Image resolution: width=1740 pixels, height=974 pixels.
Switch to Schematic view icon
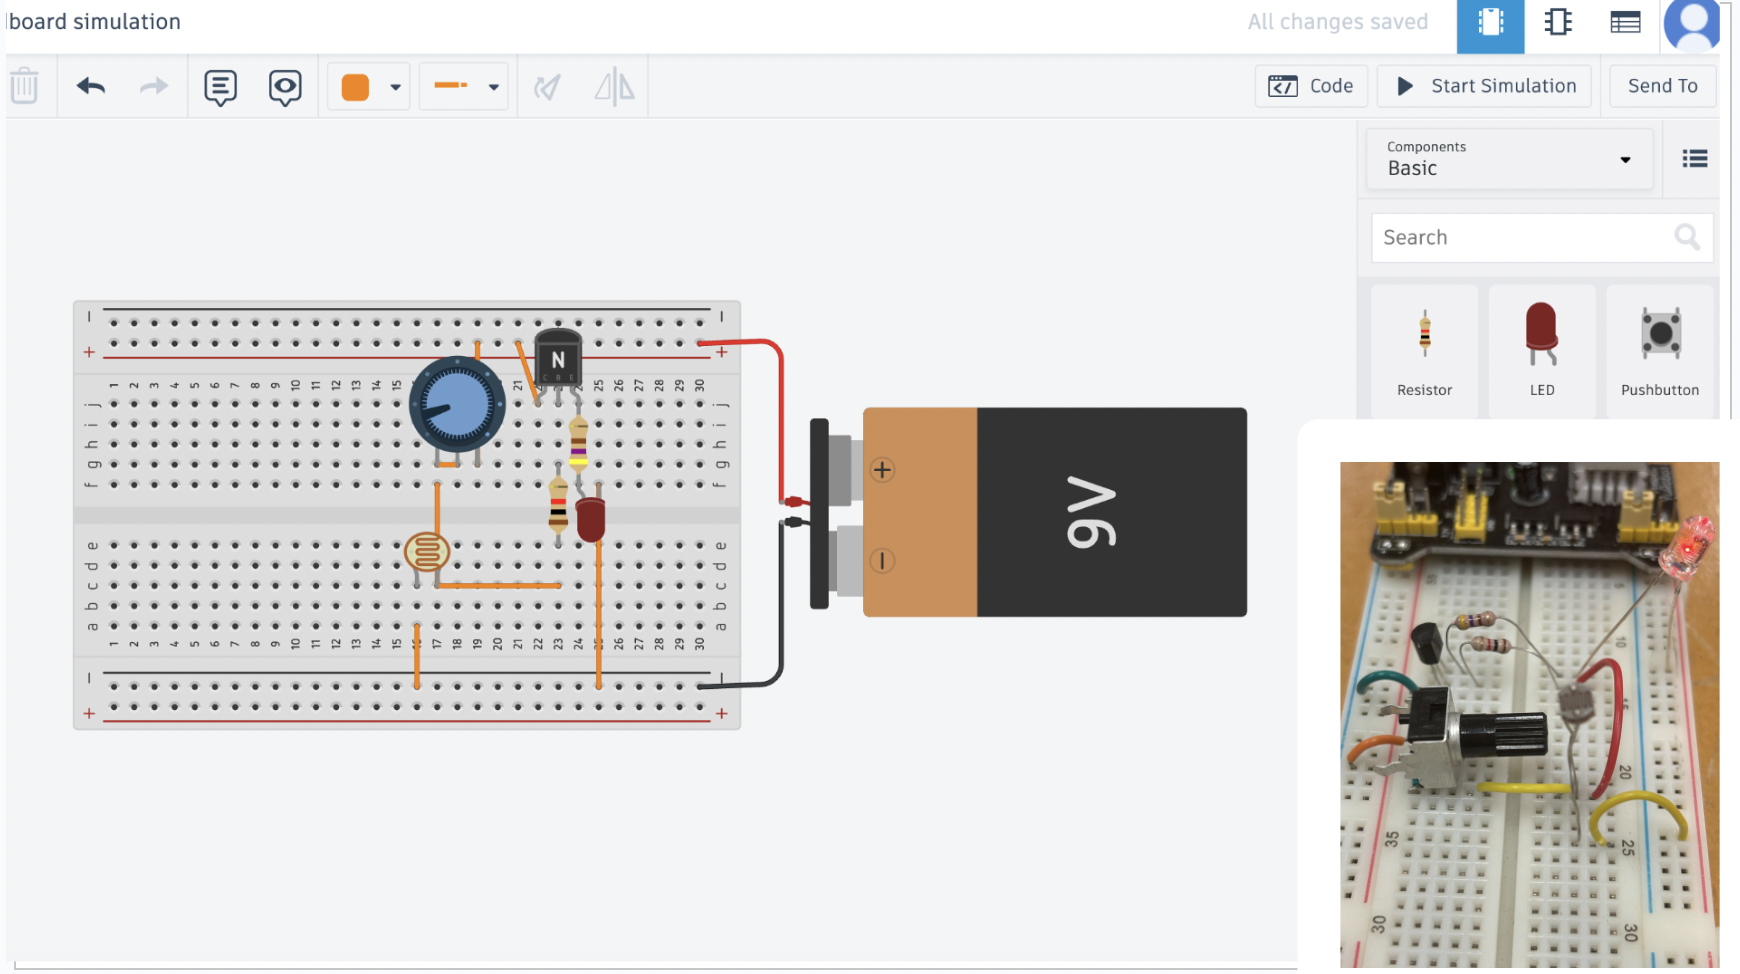coord(1558,22)
